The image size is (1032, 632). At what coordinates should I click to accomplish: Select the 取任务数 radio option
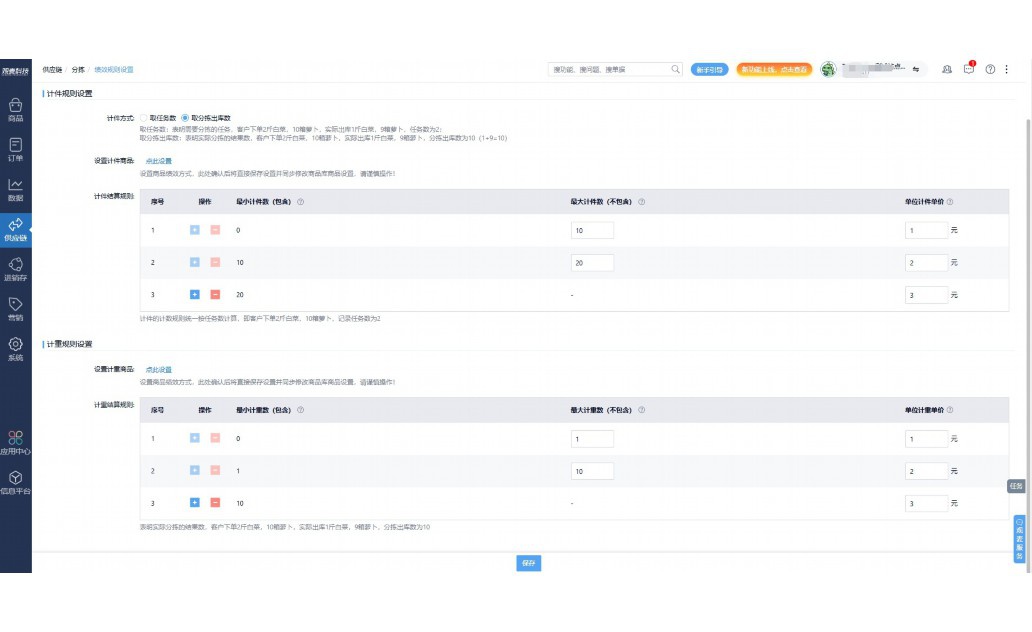(x=144, y=118)
